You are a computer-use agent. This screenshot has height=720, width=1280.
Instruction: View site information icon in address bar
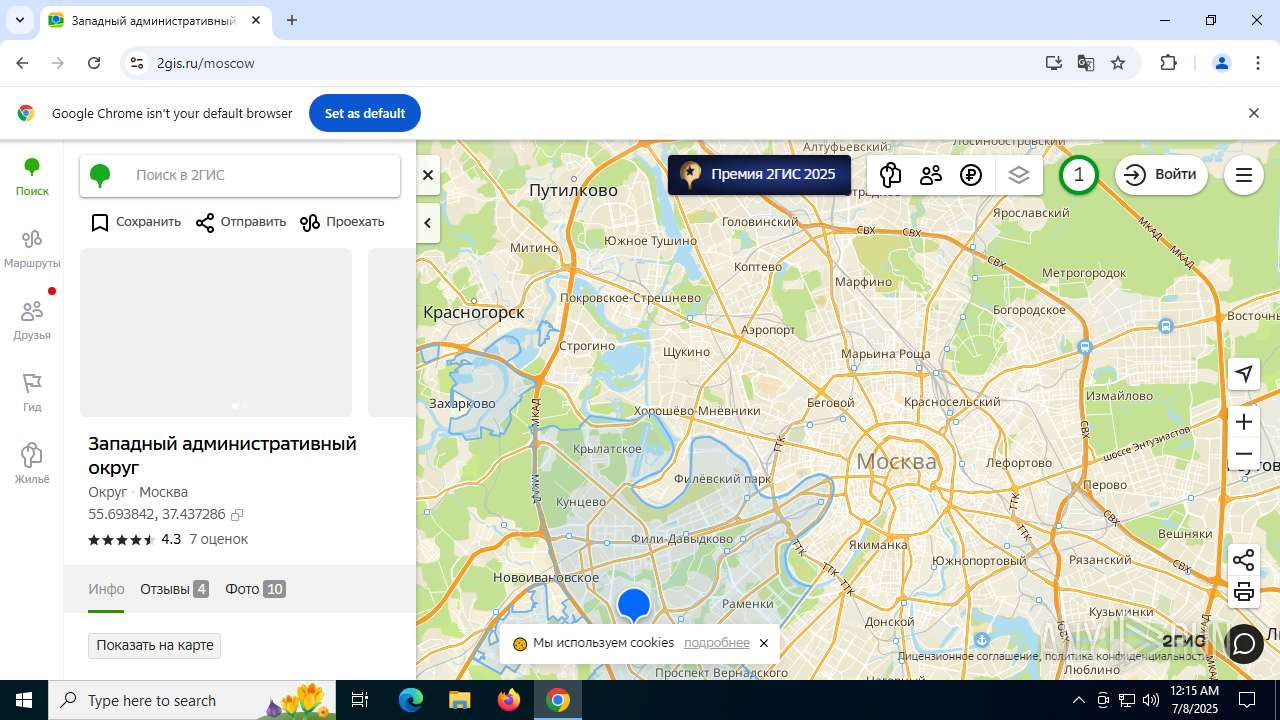click(137, 63)
